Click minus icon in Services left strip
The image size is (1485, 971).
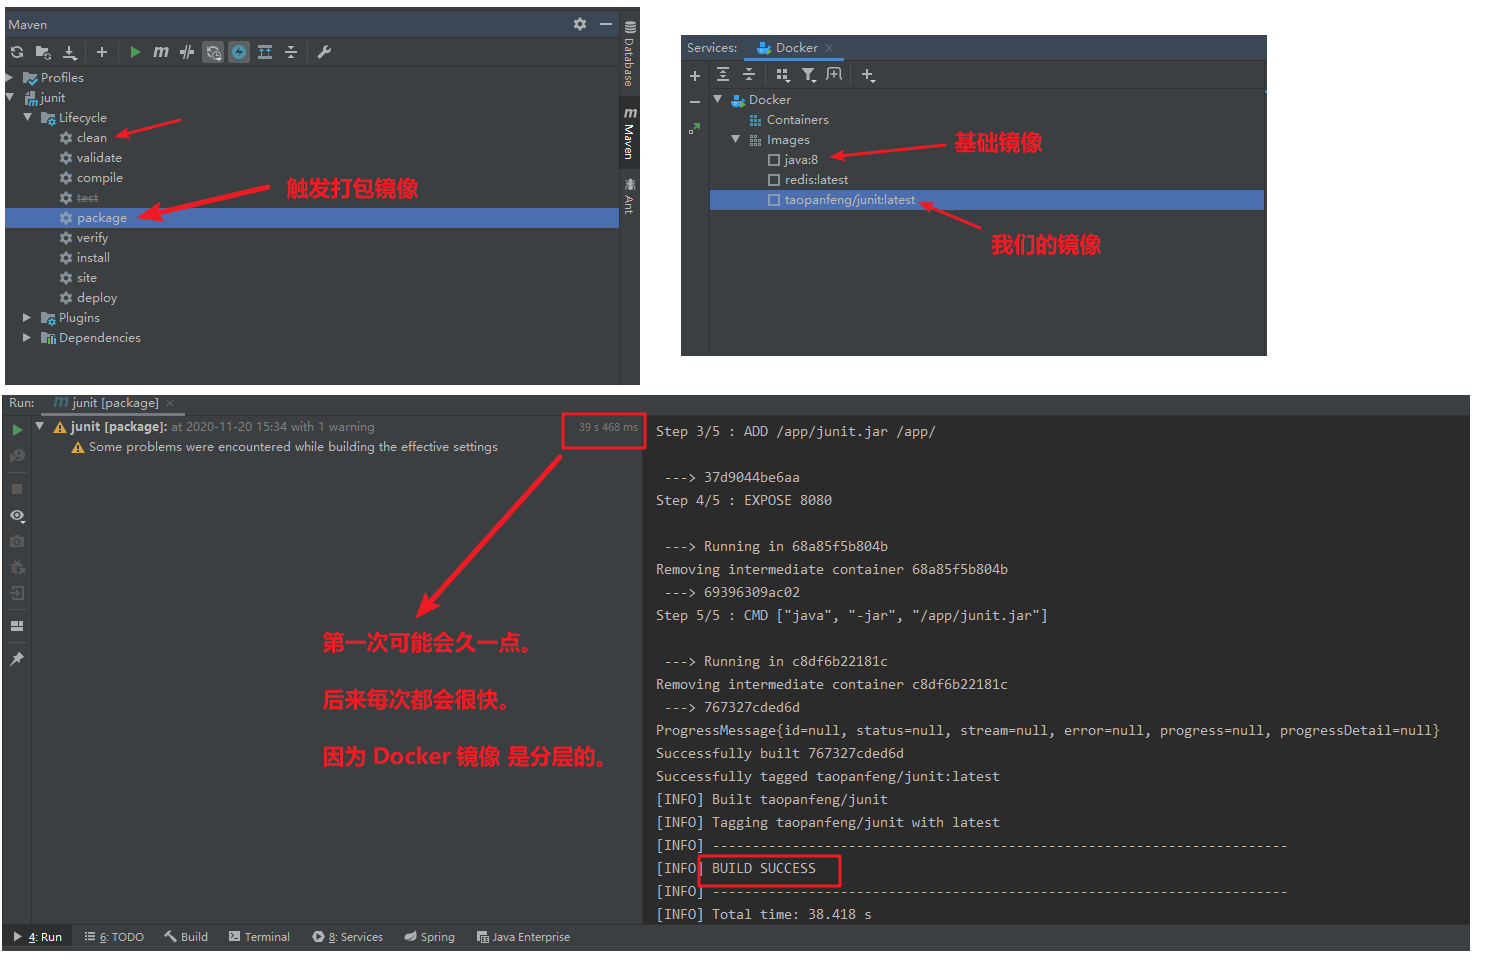(x=695, y=102)
